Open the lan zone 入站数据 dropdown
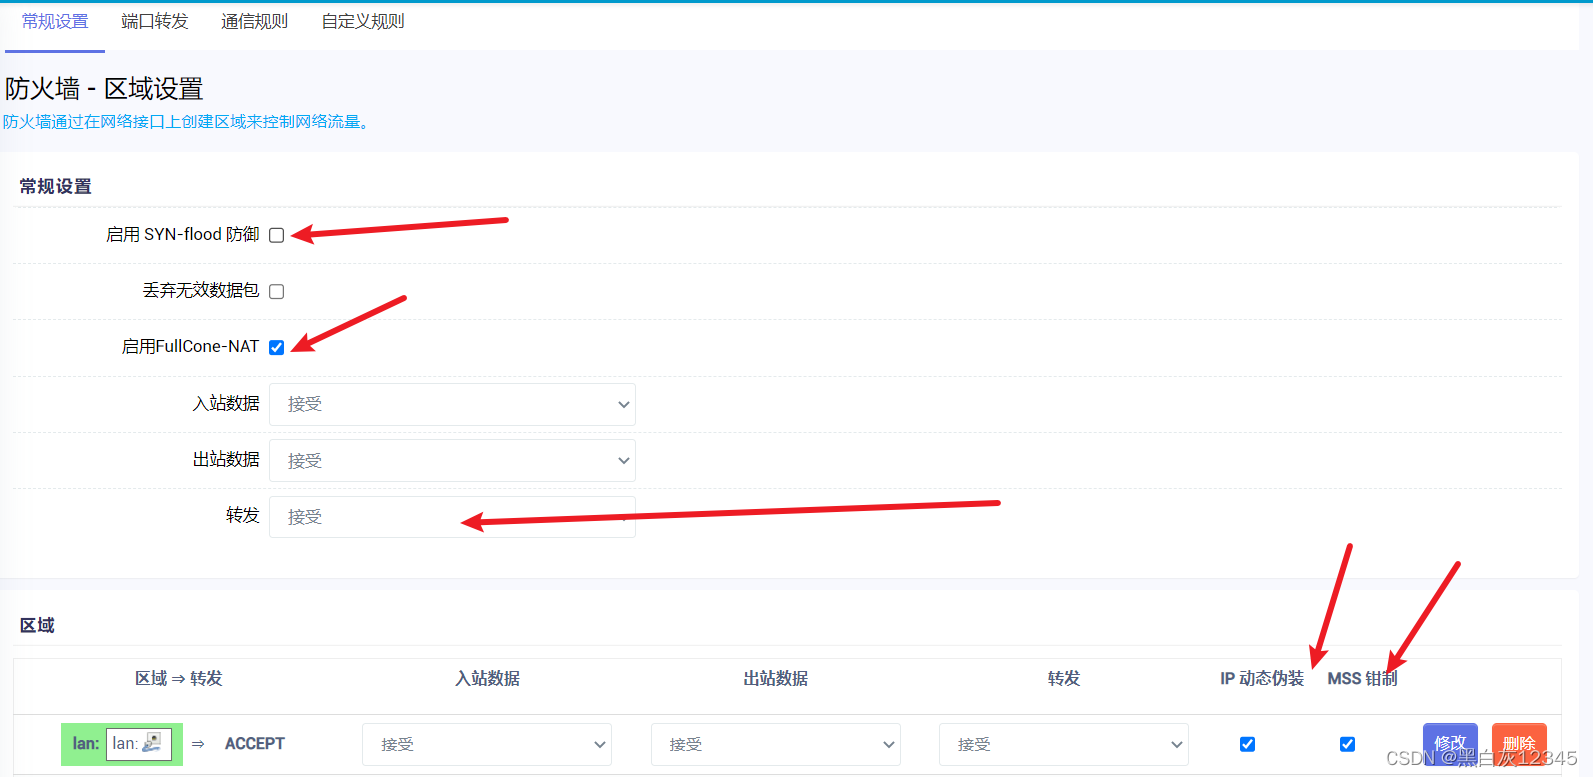This screenshot has height=777, width=1593. coord(487,744)
